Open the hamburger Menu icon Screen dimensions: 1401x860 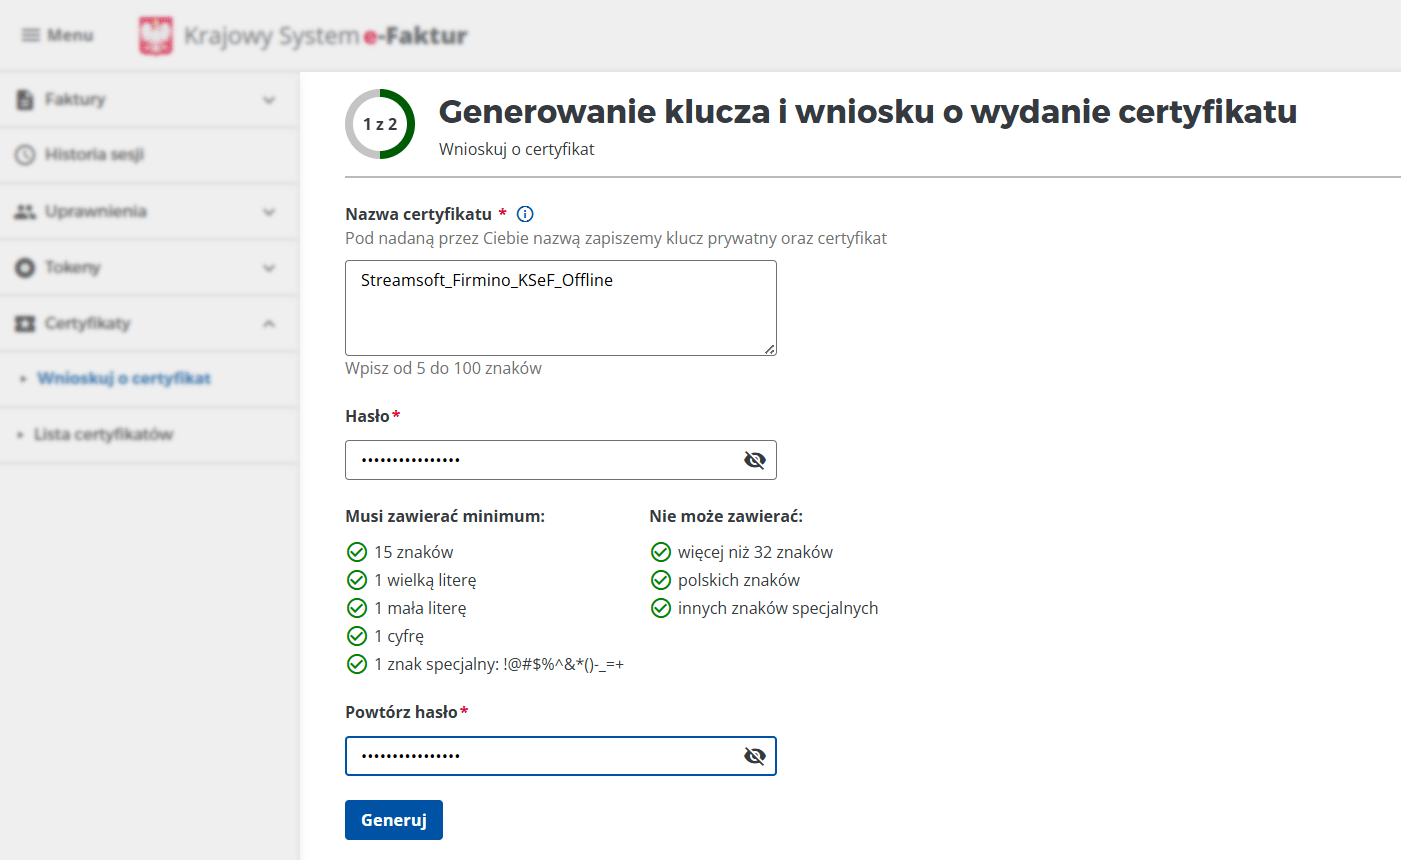[x=33, y=34]
